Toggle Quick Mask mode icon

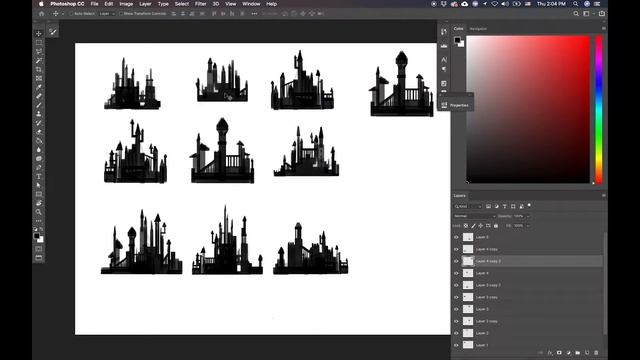pos(39,249)
